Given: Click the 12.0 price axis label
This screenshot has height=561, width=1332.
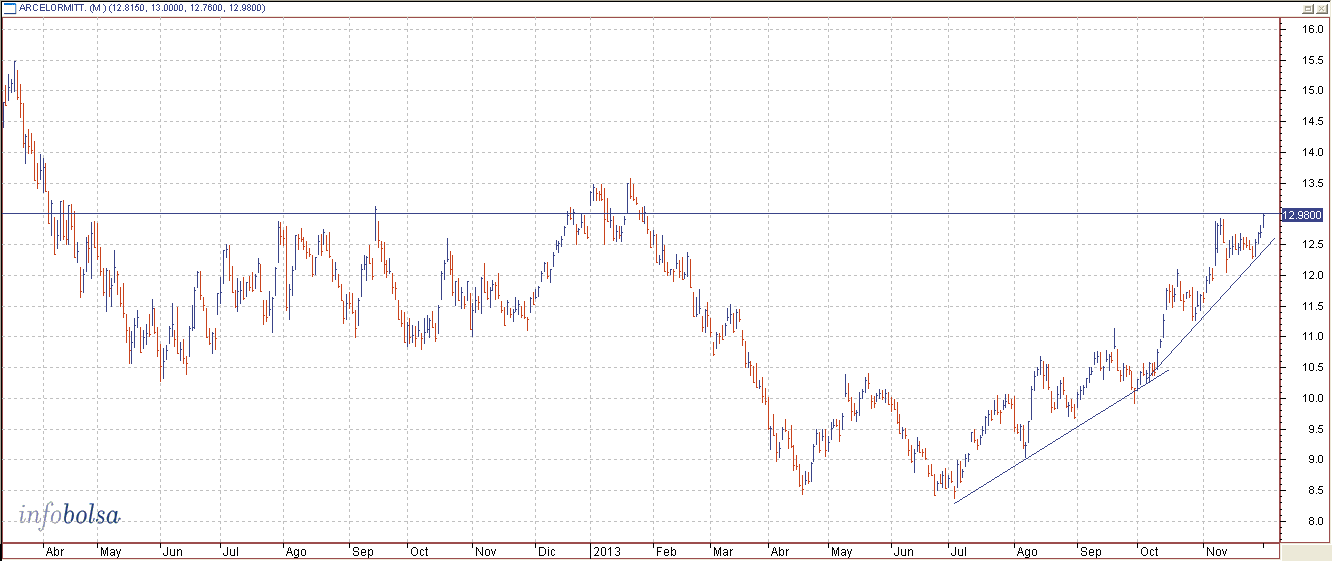Looking at the screenshot, I should pos(1312,276).
